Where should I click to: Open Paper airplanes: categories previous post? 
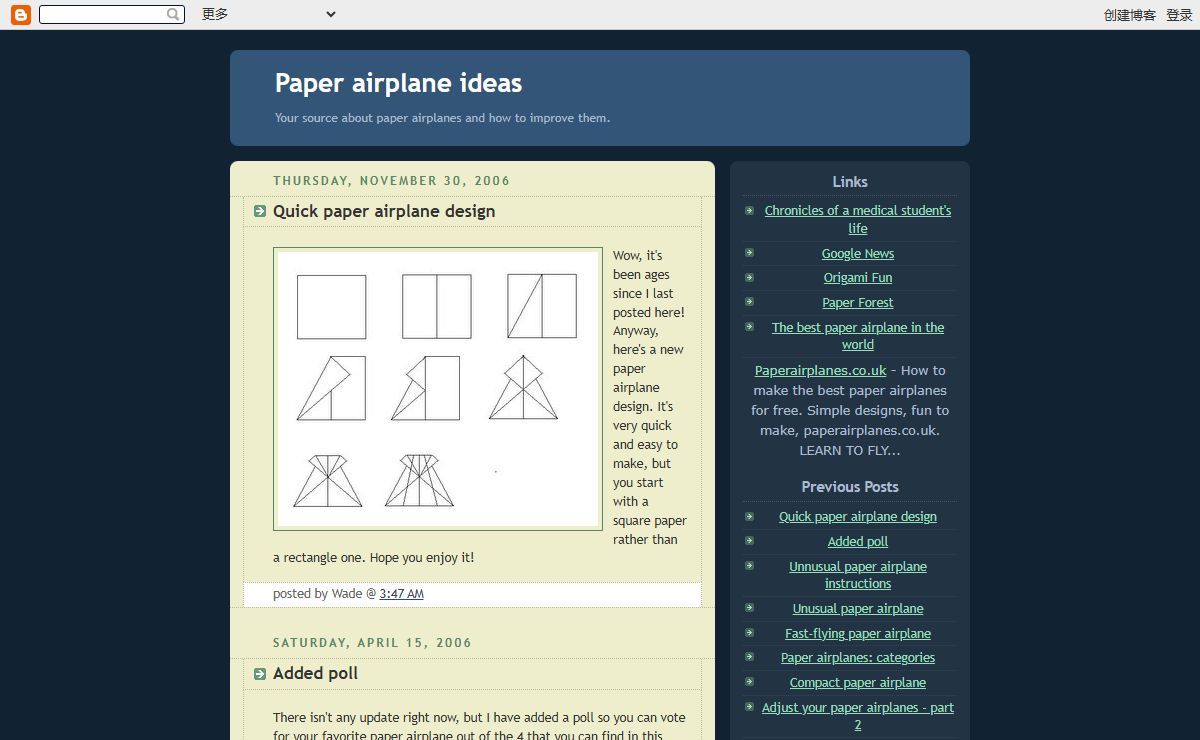pyautogui.click(x=857, y=658)
